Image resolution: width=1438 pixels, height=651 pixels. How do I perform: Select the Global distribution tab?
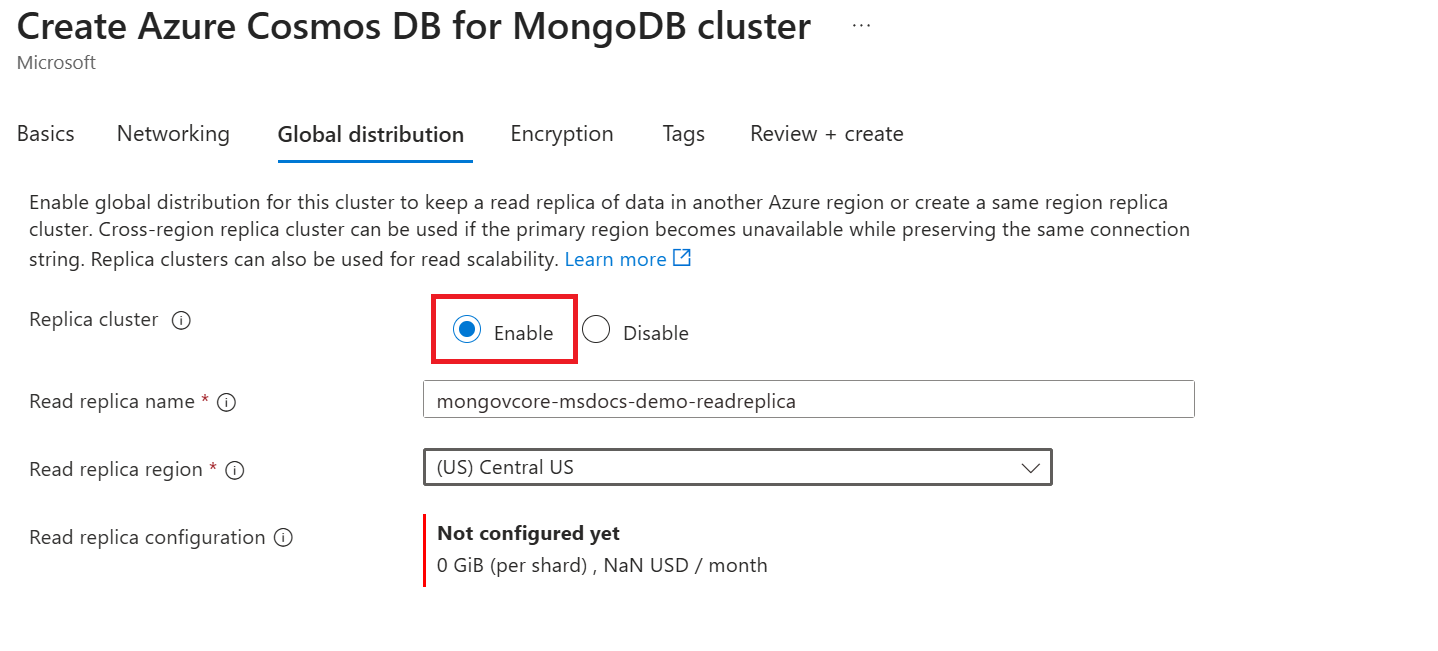pyautogui.click(x=371, y=135)
